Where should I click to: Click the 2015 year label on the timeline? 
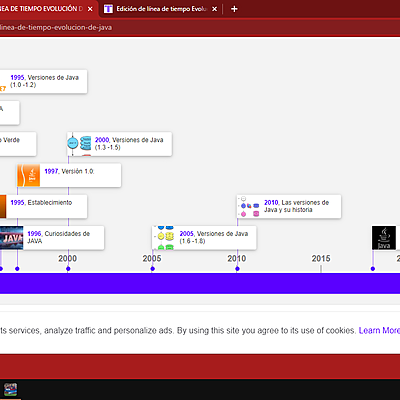[321, 258]
